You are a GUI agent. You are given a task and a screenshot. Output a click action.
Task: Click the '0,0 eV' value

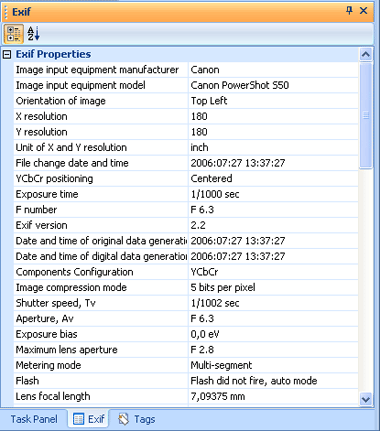[205, 334]
